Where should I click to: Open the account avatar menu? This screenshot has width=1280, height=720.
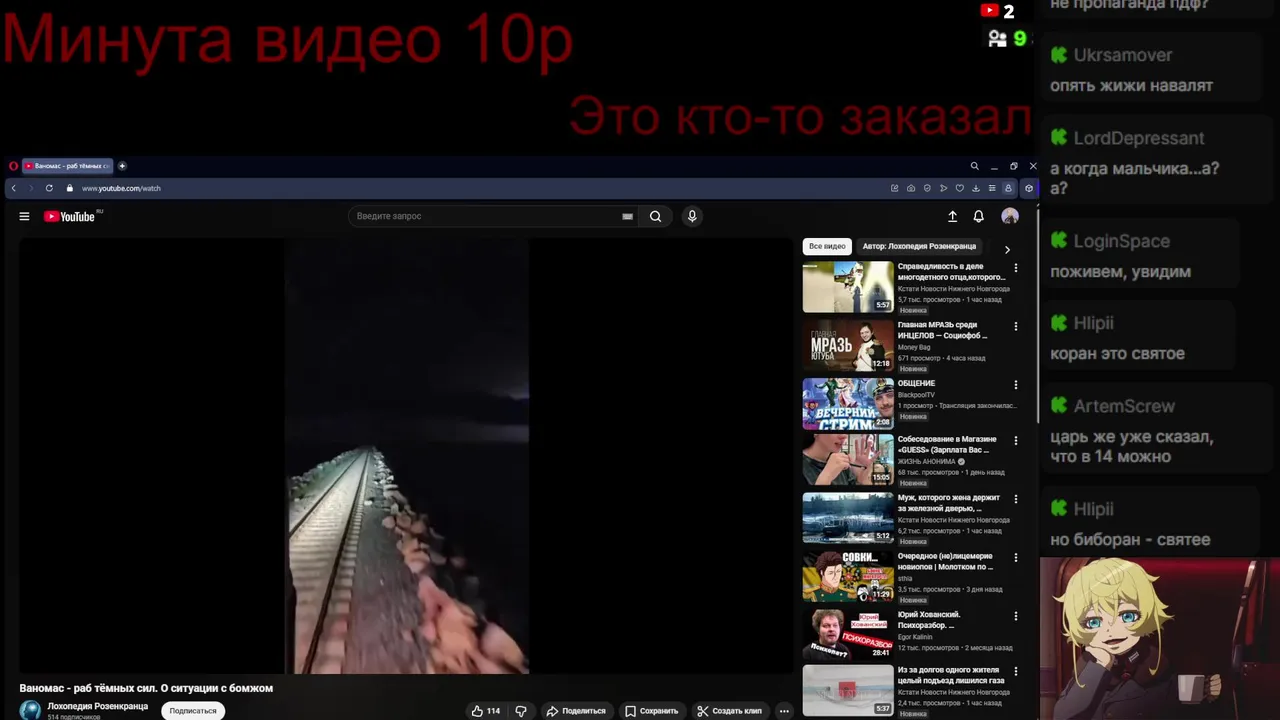coord(1010,216)
